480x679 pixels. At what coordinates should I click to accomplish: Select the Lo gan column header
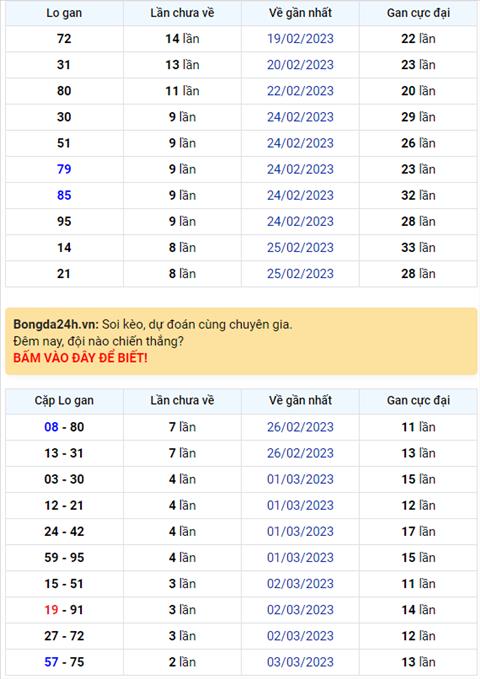64,13
